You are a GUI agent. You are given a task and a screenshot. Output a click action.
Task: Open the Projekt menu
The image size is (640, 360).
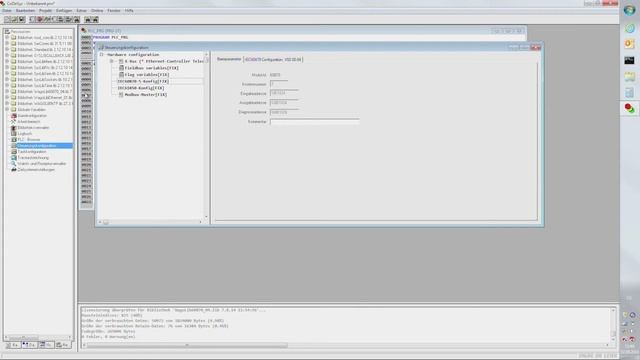(x=45, y=11)
